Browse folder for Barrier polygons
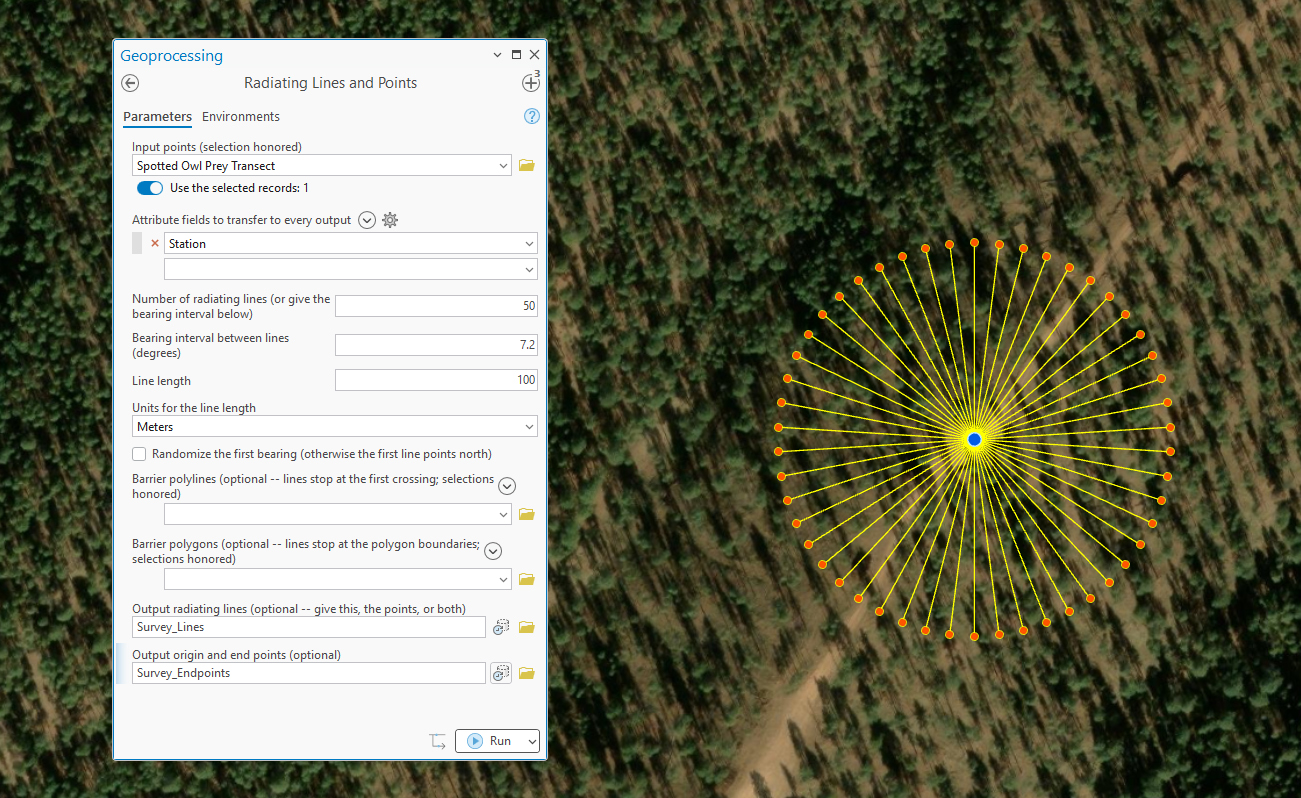This screenshot has width=1301, height=798. click(x=527, y=579)
